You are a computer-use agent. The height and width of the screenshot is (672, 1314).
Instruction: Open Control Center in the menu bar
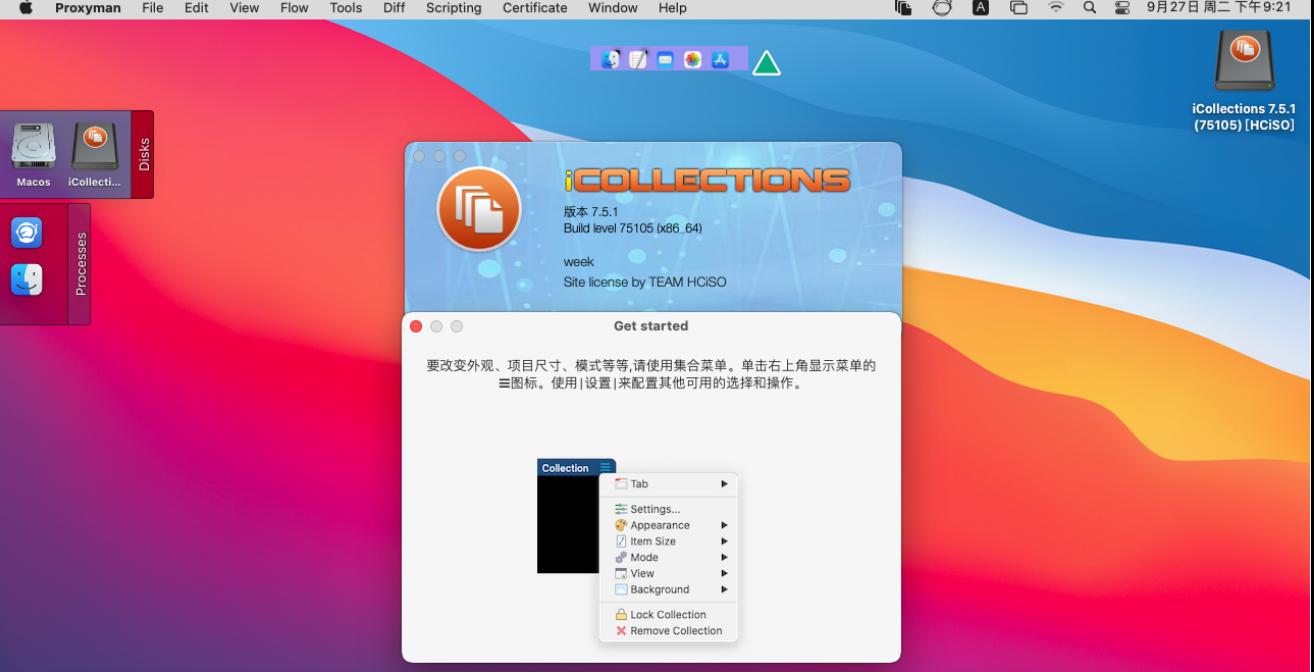(1122, 8)
